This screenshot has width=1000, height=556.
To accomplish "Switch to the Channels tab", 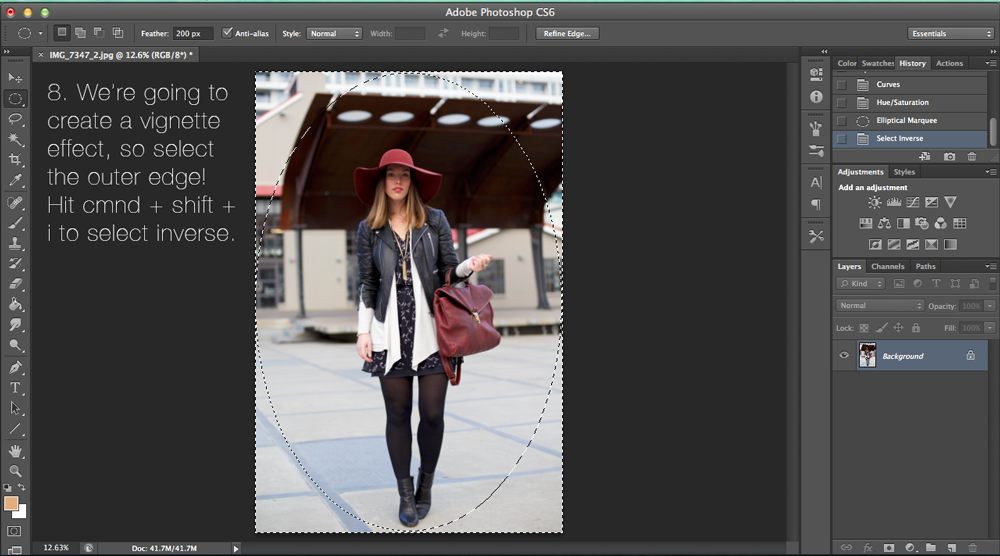I will [887, 266].
